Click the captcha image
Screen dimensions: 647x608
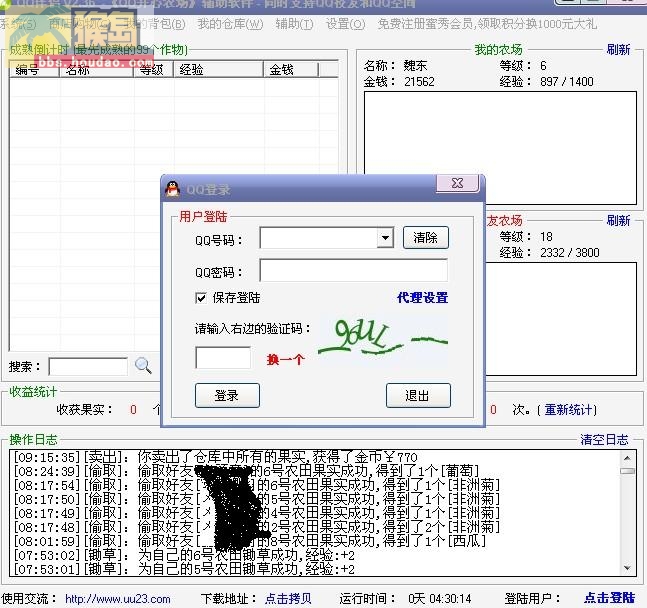383,341
